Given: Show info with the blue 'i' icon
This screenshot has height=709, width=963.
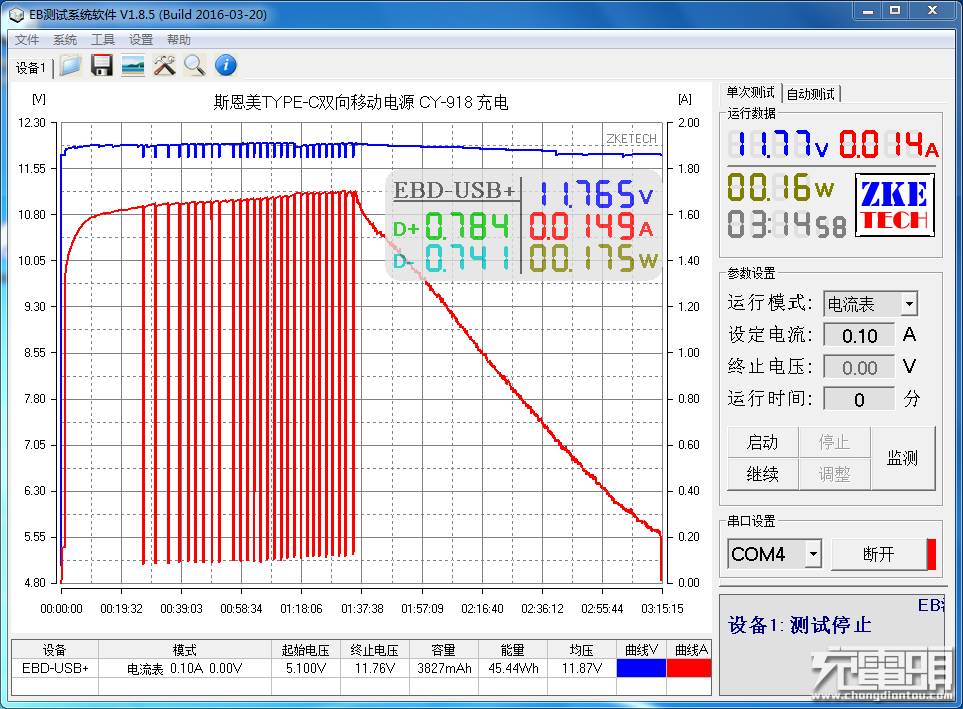Looking at the screenshot, I should tap(226, 65).
